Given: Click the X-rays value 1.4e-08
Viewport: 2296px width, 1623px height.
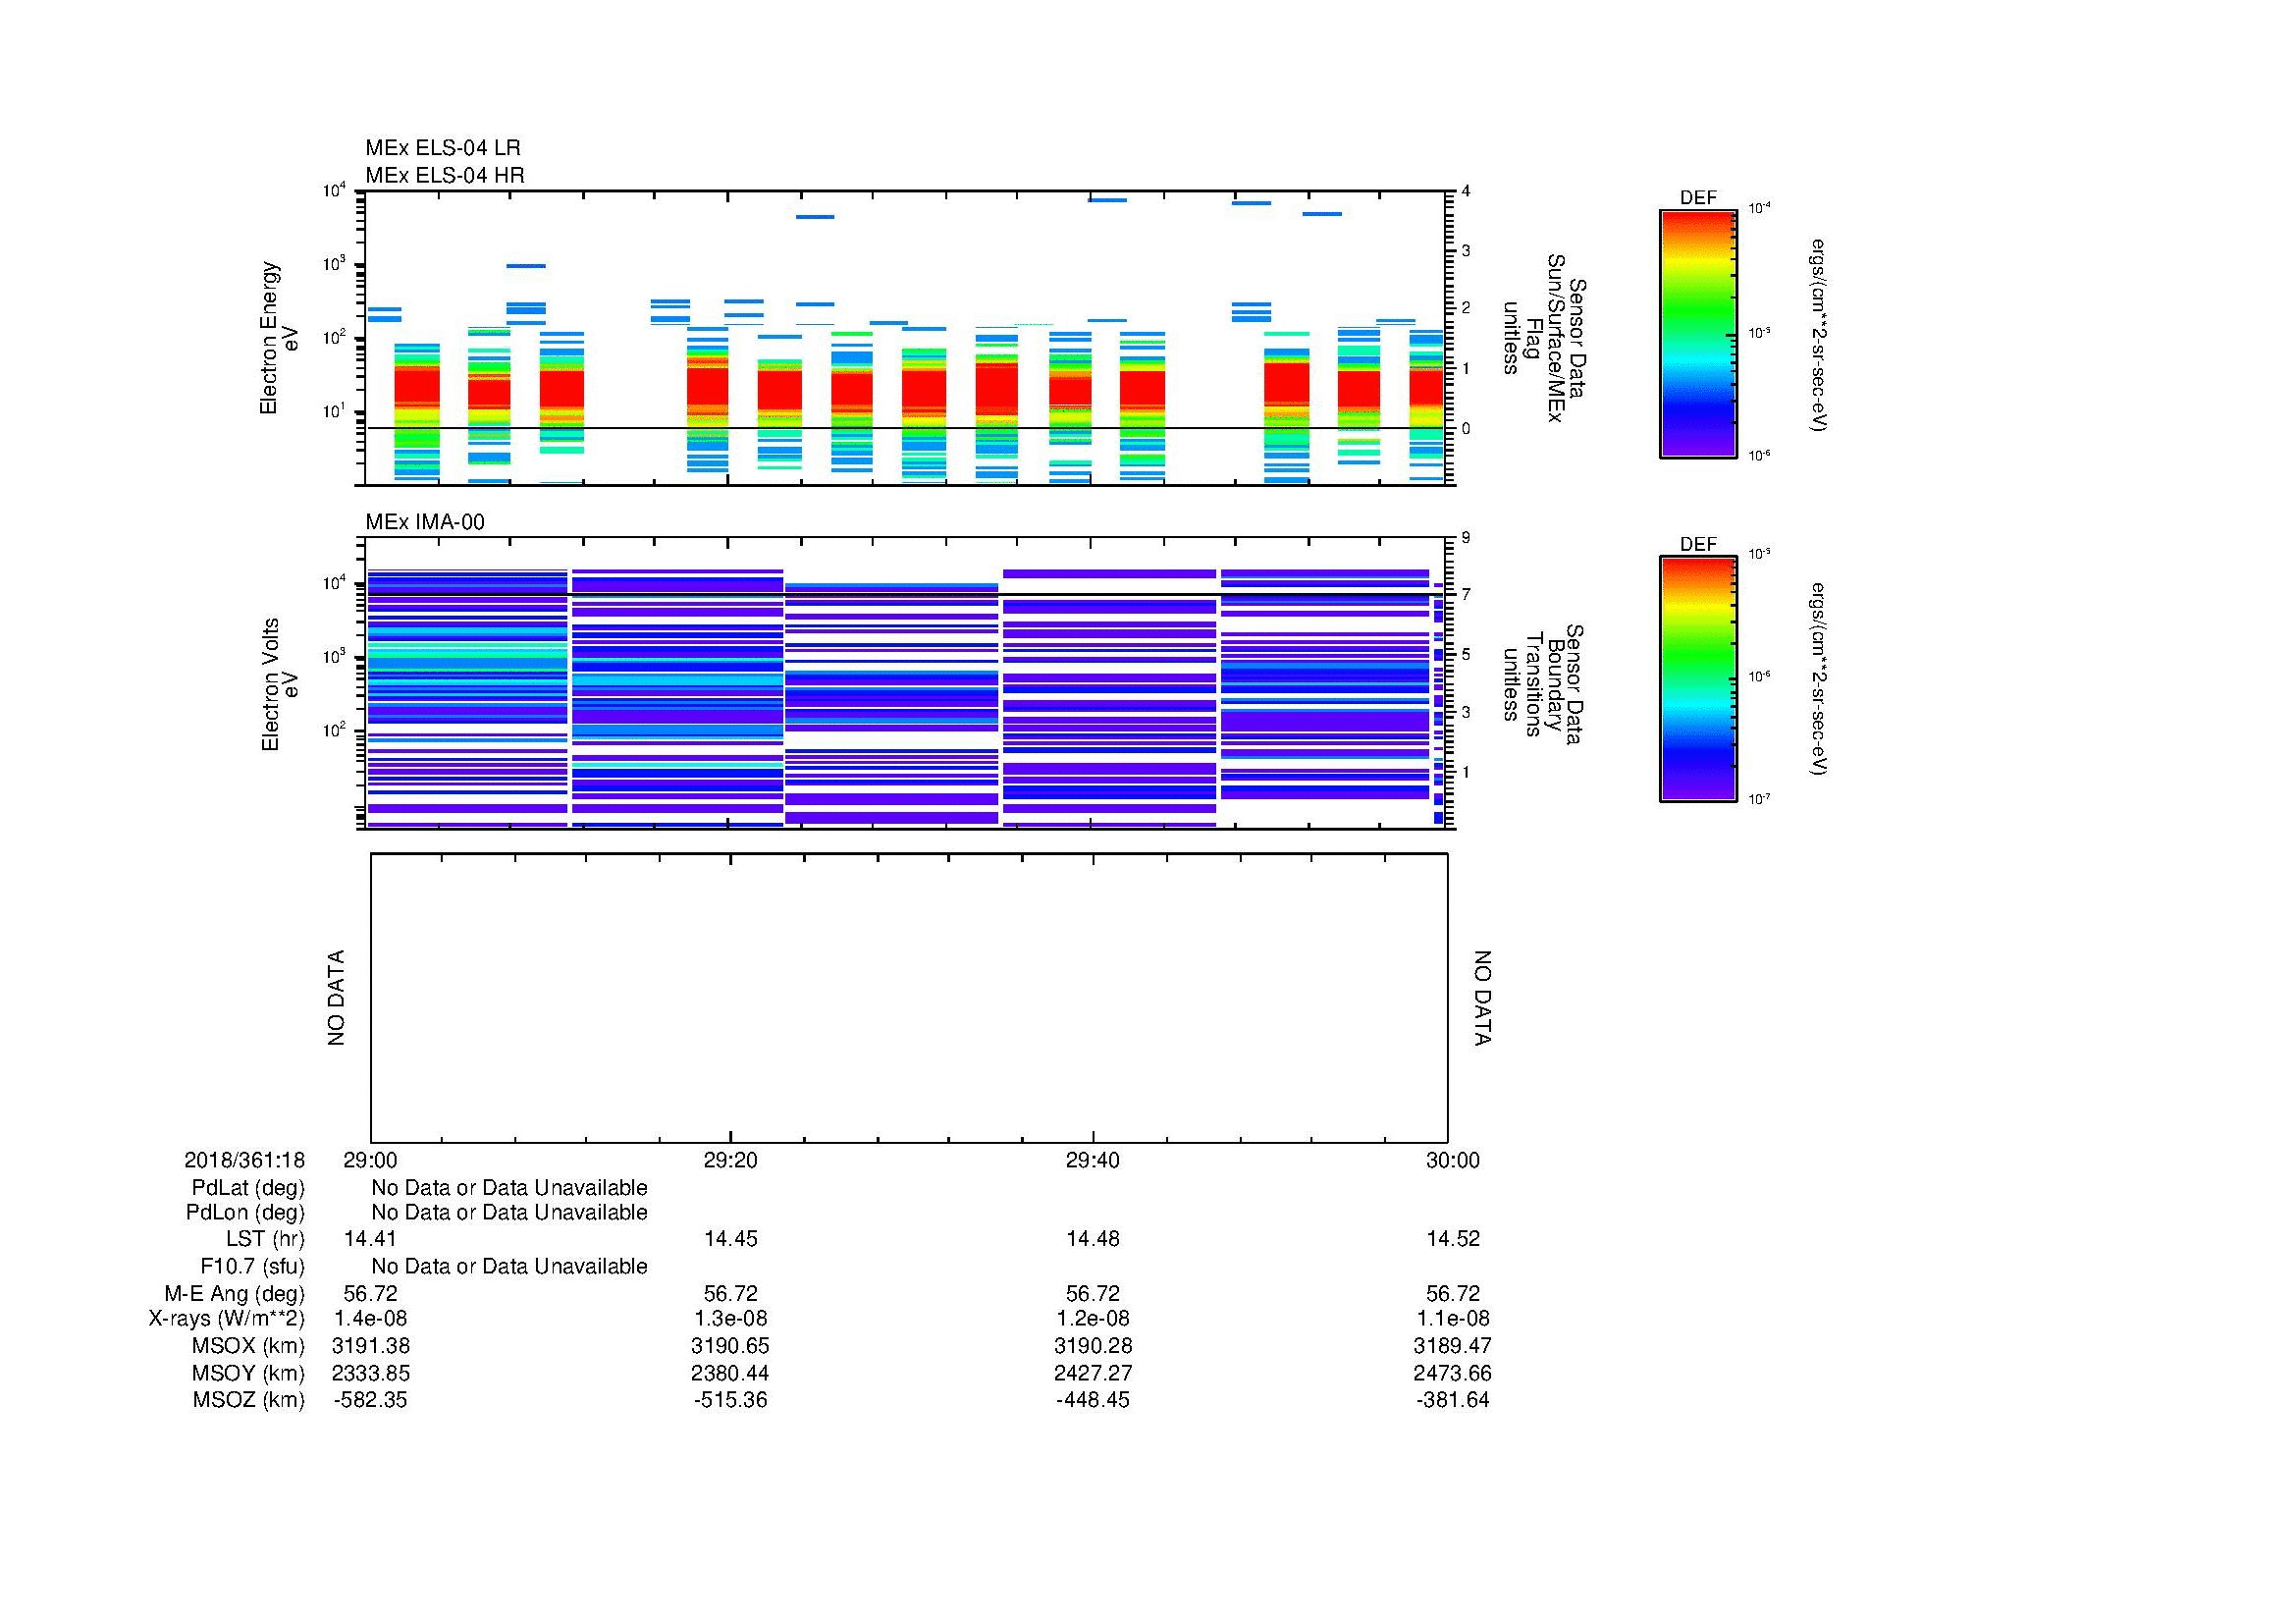Looking at the screenshot, I should pyautogui.click(x=370, y=1319).
